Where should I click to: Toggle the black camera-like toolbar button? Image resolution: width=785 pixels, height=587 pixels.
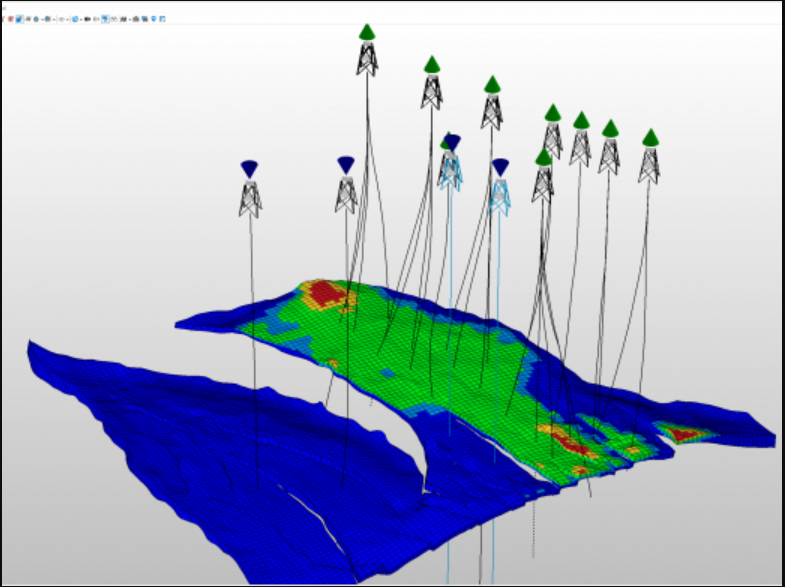click(x=87, y=19)
